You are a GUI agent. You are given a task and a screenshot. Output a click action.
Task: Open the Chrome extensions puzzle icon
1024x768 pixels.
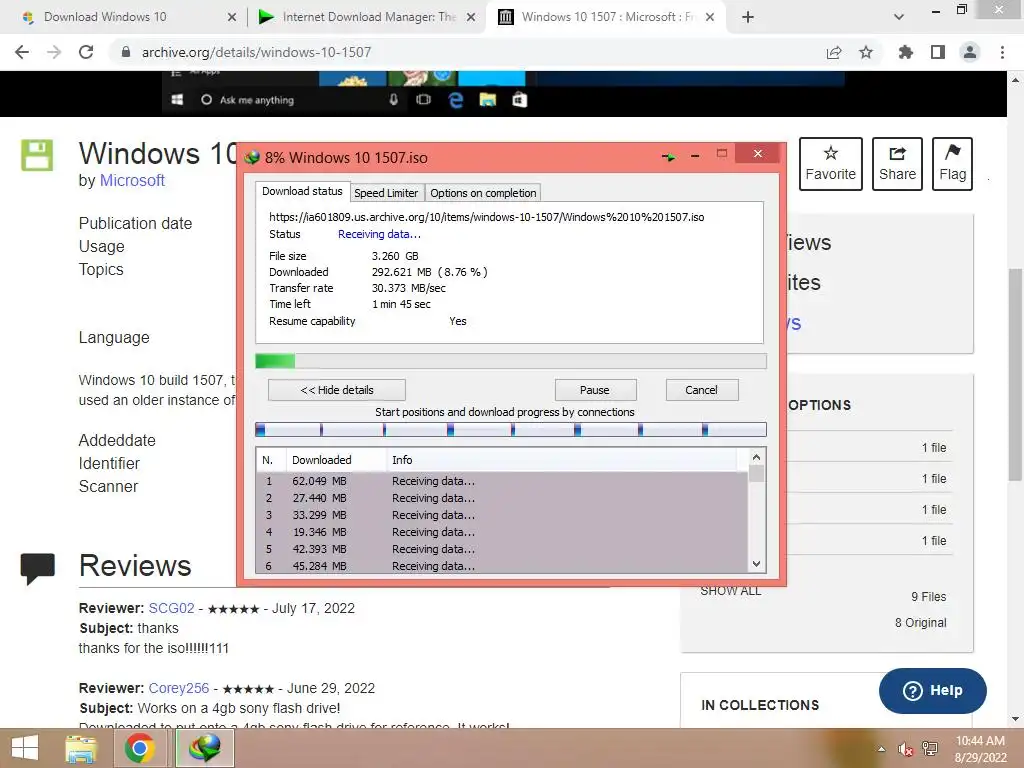coord(906,52)
